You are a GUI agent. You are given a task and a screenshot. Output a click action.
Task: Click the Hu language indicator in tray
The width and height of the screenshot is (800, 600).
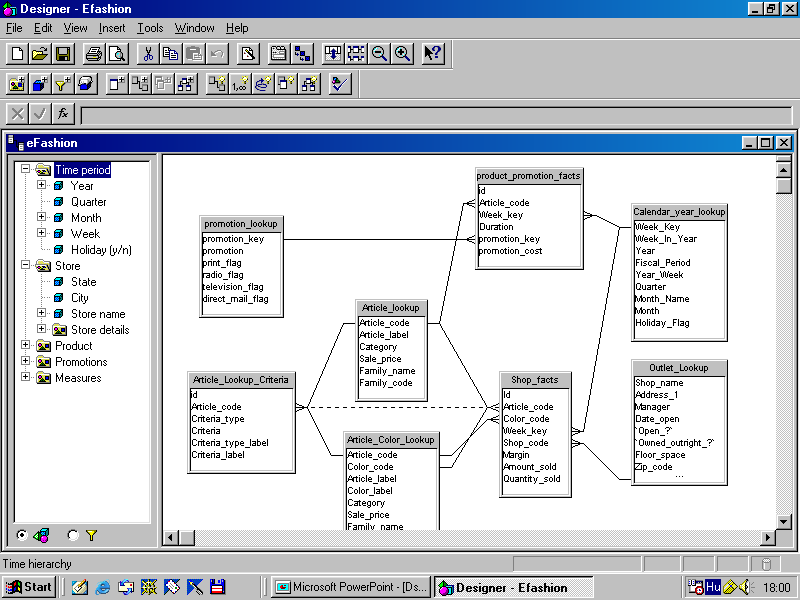coord(713,587)
